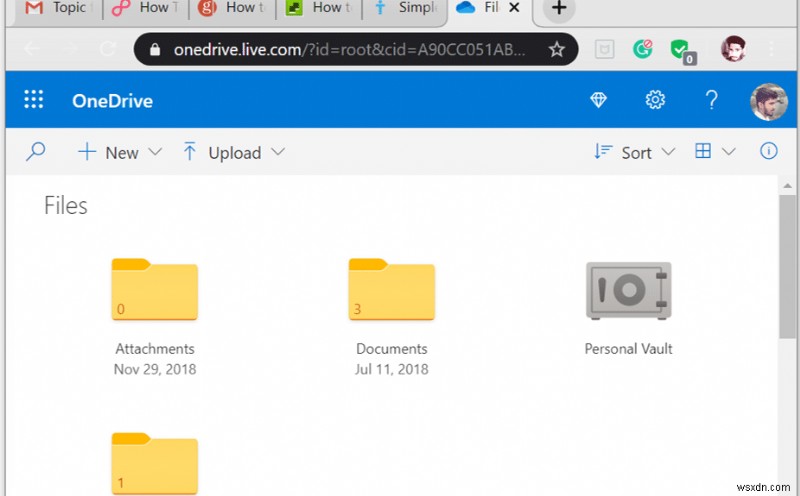Switch to the green-icon How tab
The width and height of the screenshot is (800, 496).
click(x=319, y=9)
